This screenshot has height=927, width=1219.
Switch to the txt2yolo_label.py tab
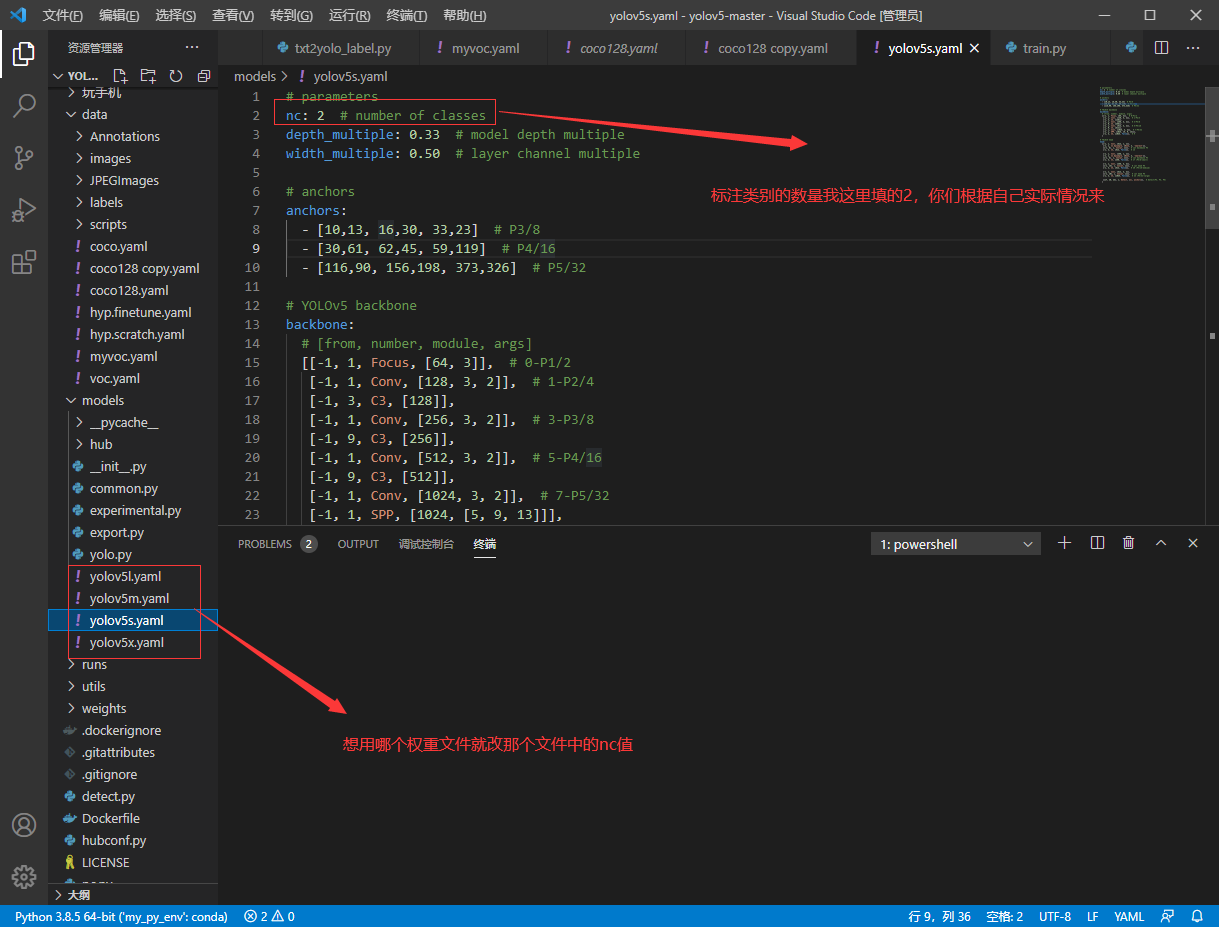342,48
